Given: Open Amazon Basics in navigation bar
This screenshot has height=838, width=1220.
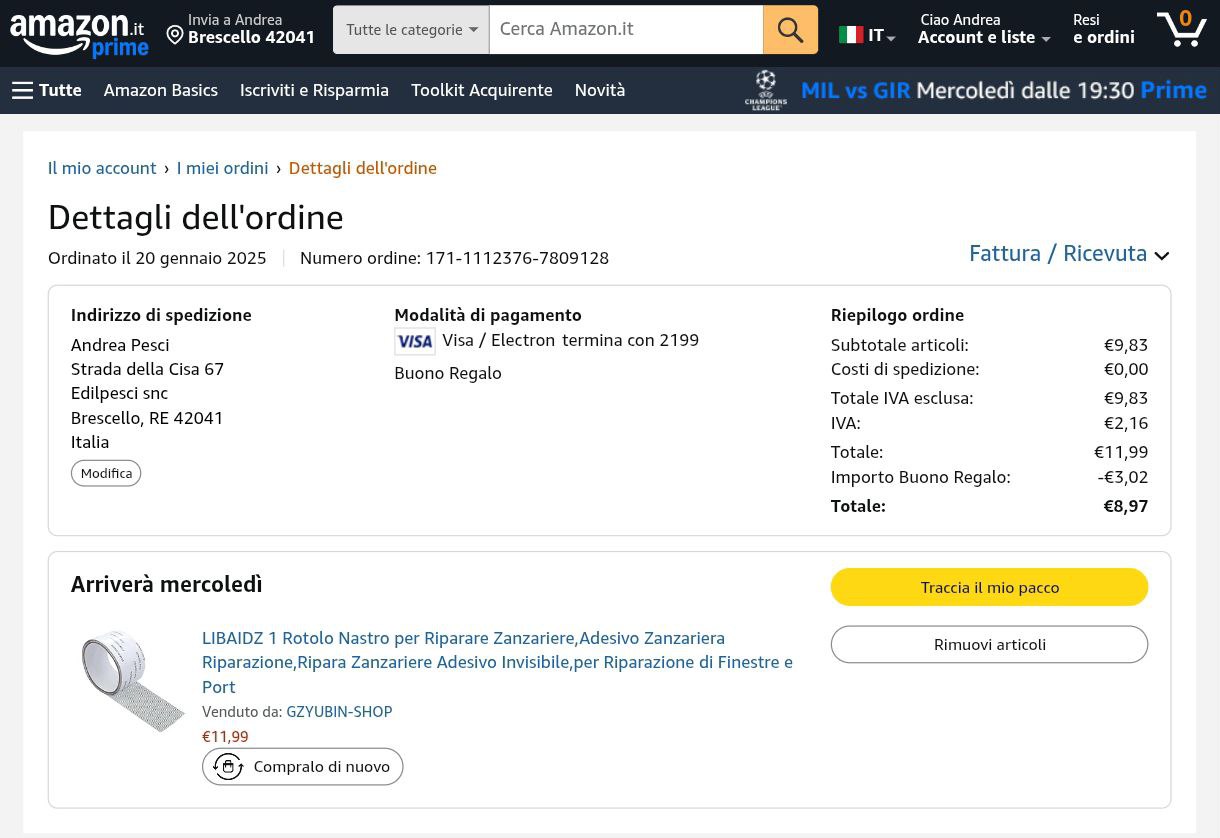Looking at the screenshot, I should [x=160, y=90].
